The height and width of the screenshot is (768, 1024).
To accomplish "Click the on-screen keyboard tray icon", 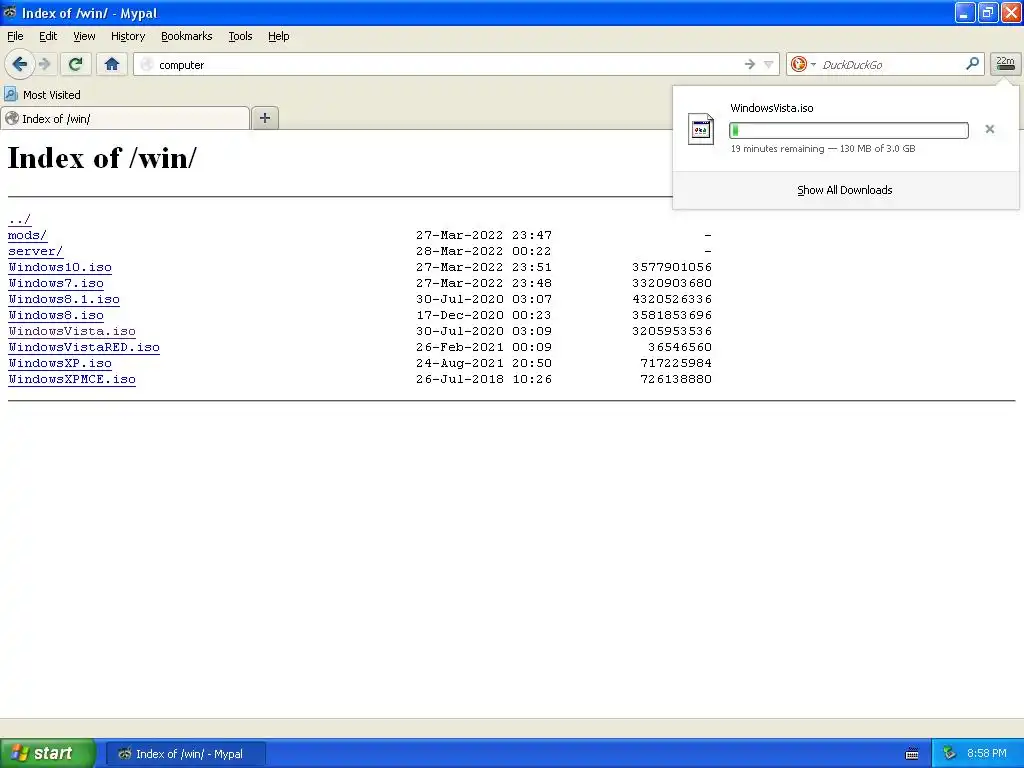I will point(912,754).
